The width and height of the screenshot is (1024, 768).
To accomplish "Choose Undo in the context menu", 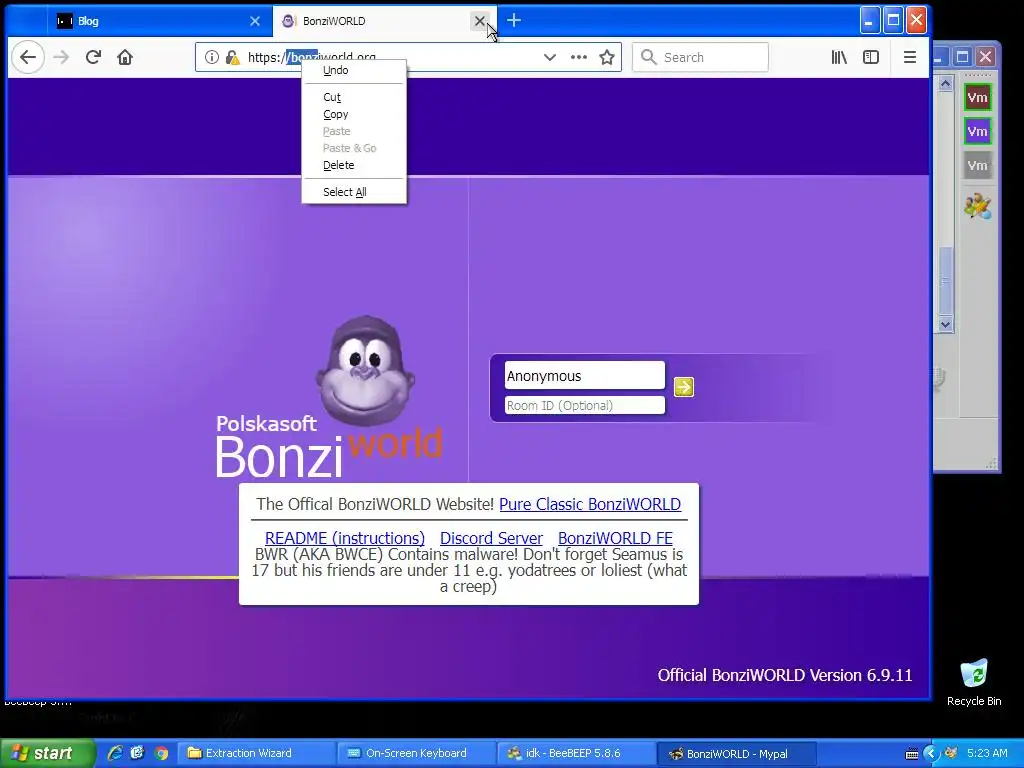I will click(x=354, y=71).
